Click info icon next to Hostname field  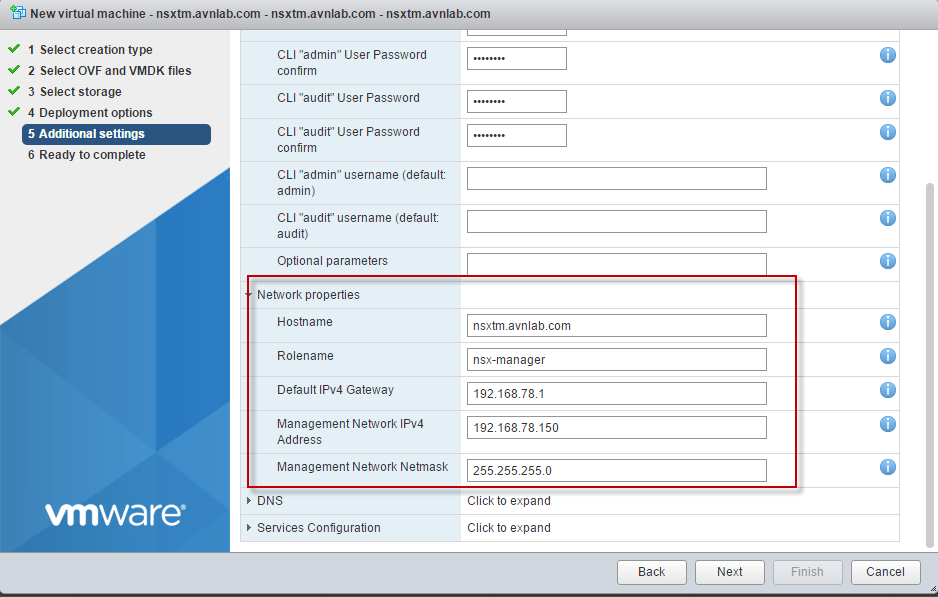[x=887, y=322]
